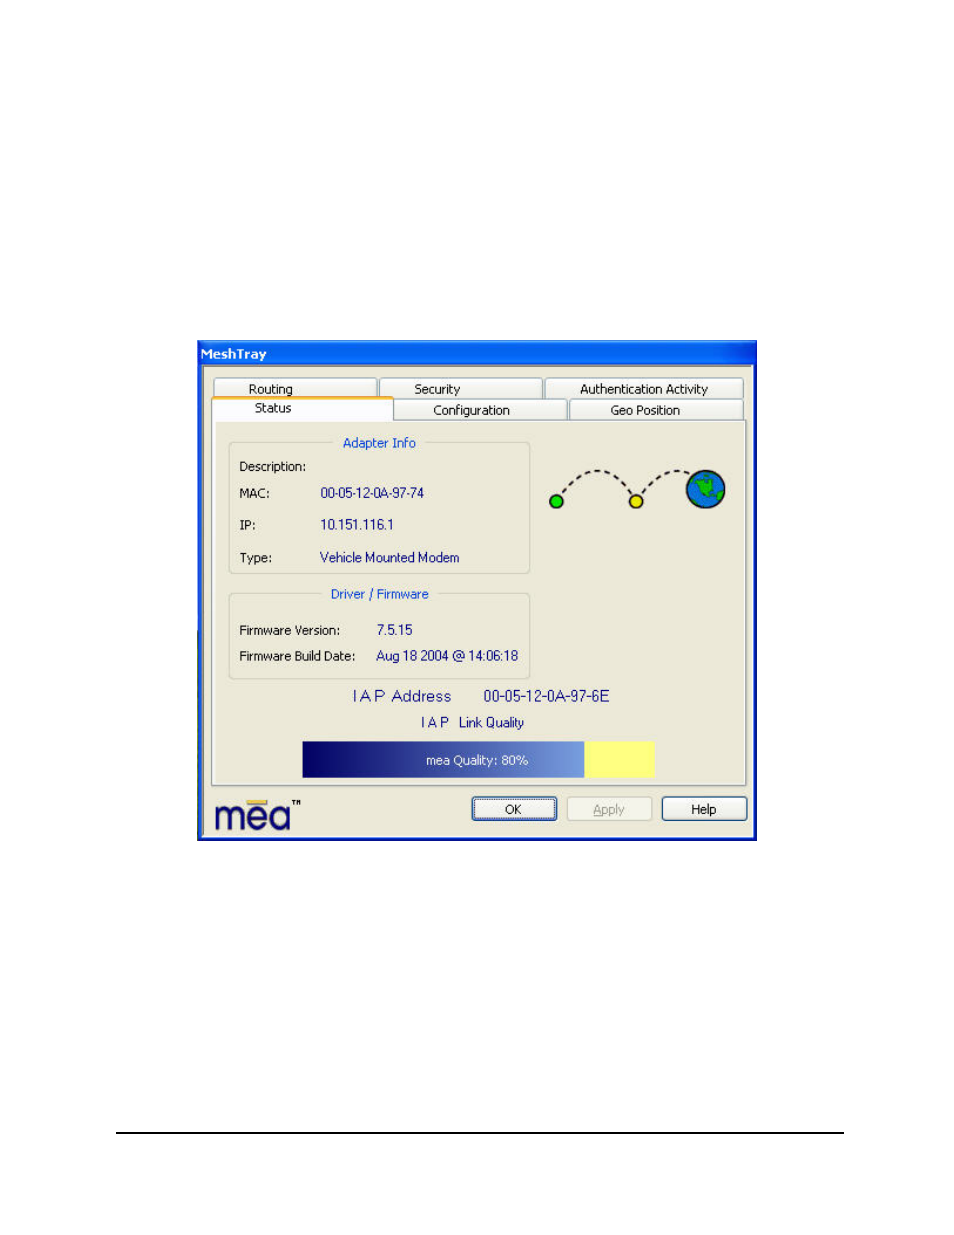This screenshot has width=954, height=1235.
Task: Click the firmware build date value
Action: tap(447, 656)
